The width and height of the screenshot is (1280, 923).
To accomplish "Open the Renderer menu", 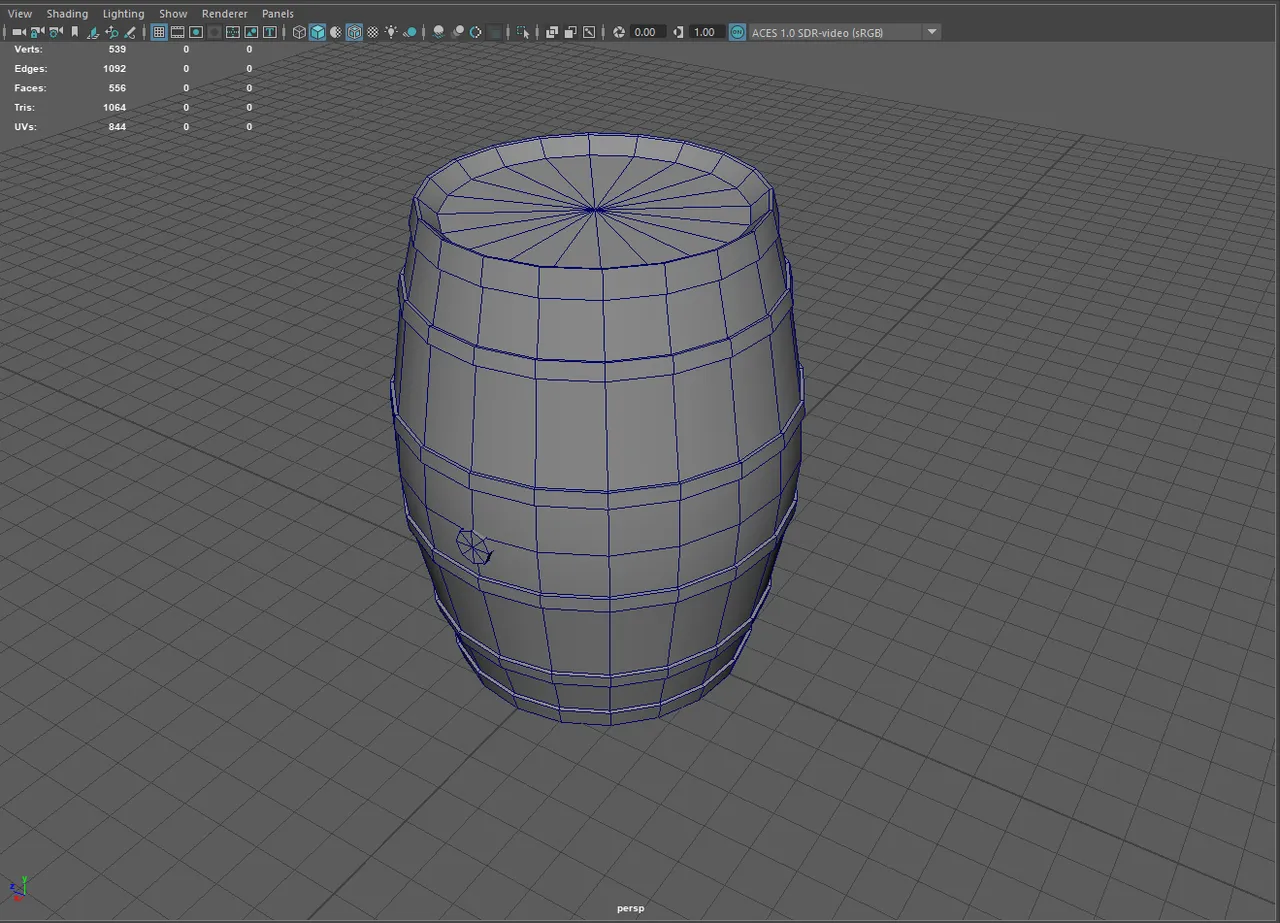I will pyautogui.click(x=224, y=14).
